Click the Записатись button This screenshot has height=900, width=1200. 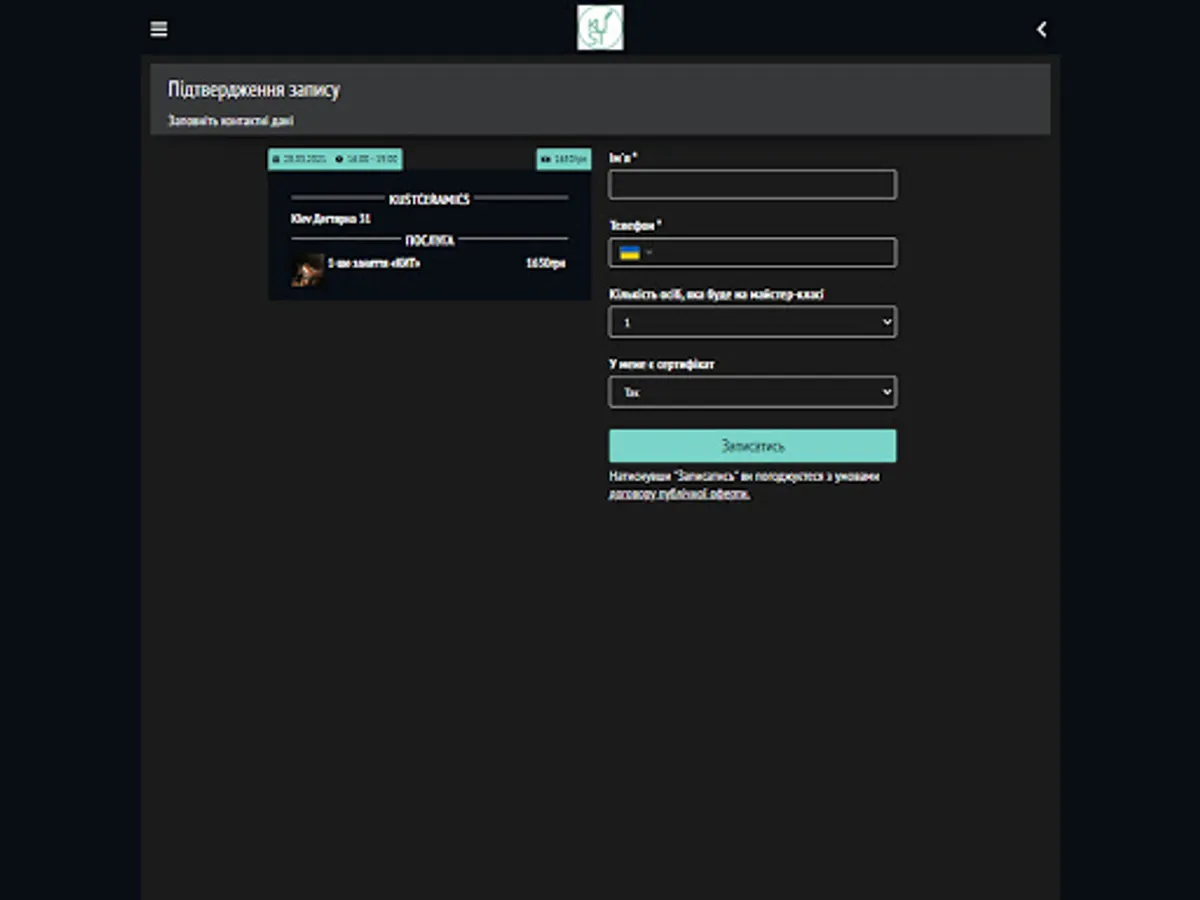(x=753, y=446)
